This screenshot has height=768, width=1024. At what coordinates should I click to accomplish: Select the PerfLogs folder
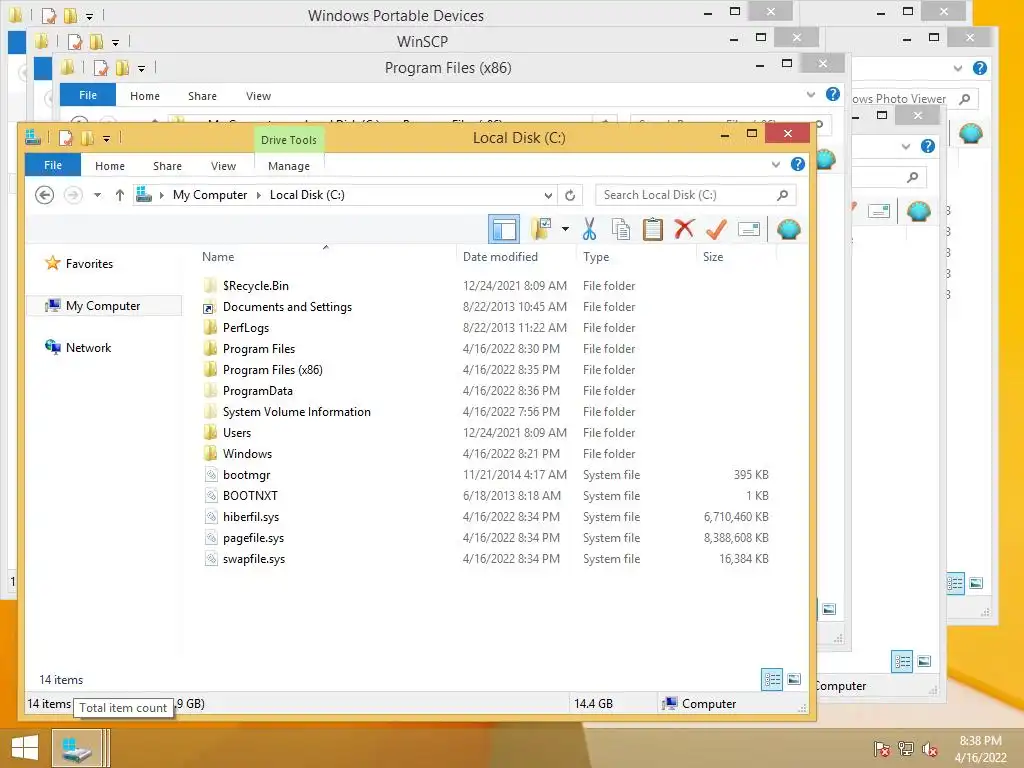coord(246,327)
